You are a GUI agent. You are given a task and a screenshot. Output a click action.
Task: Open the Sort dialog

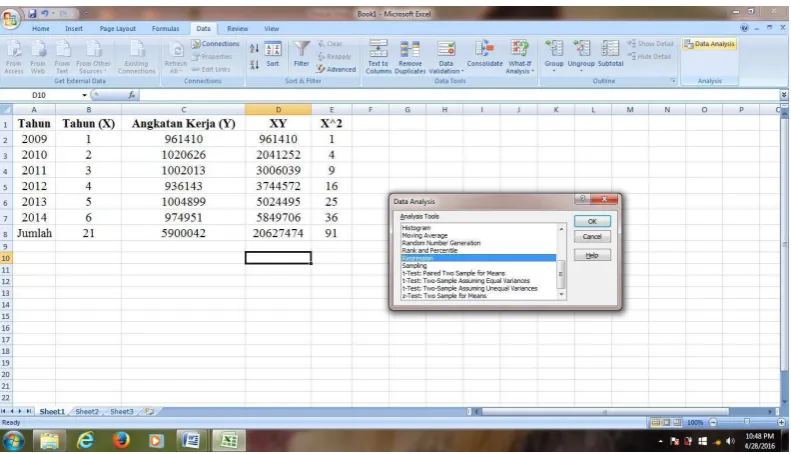tap(273, 54)
